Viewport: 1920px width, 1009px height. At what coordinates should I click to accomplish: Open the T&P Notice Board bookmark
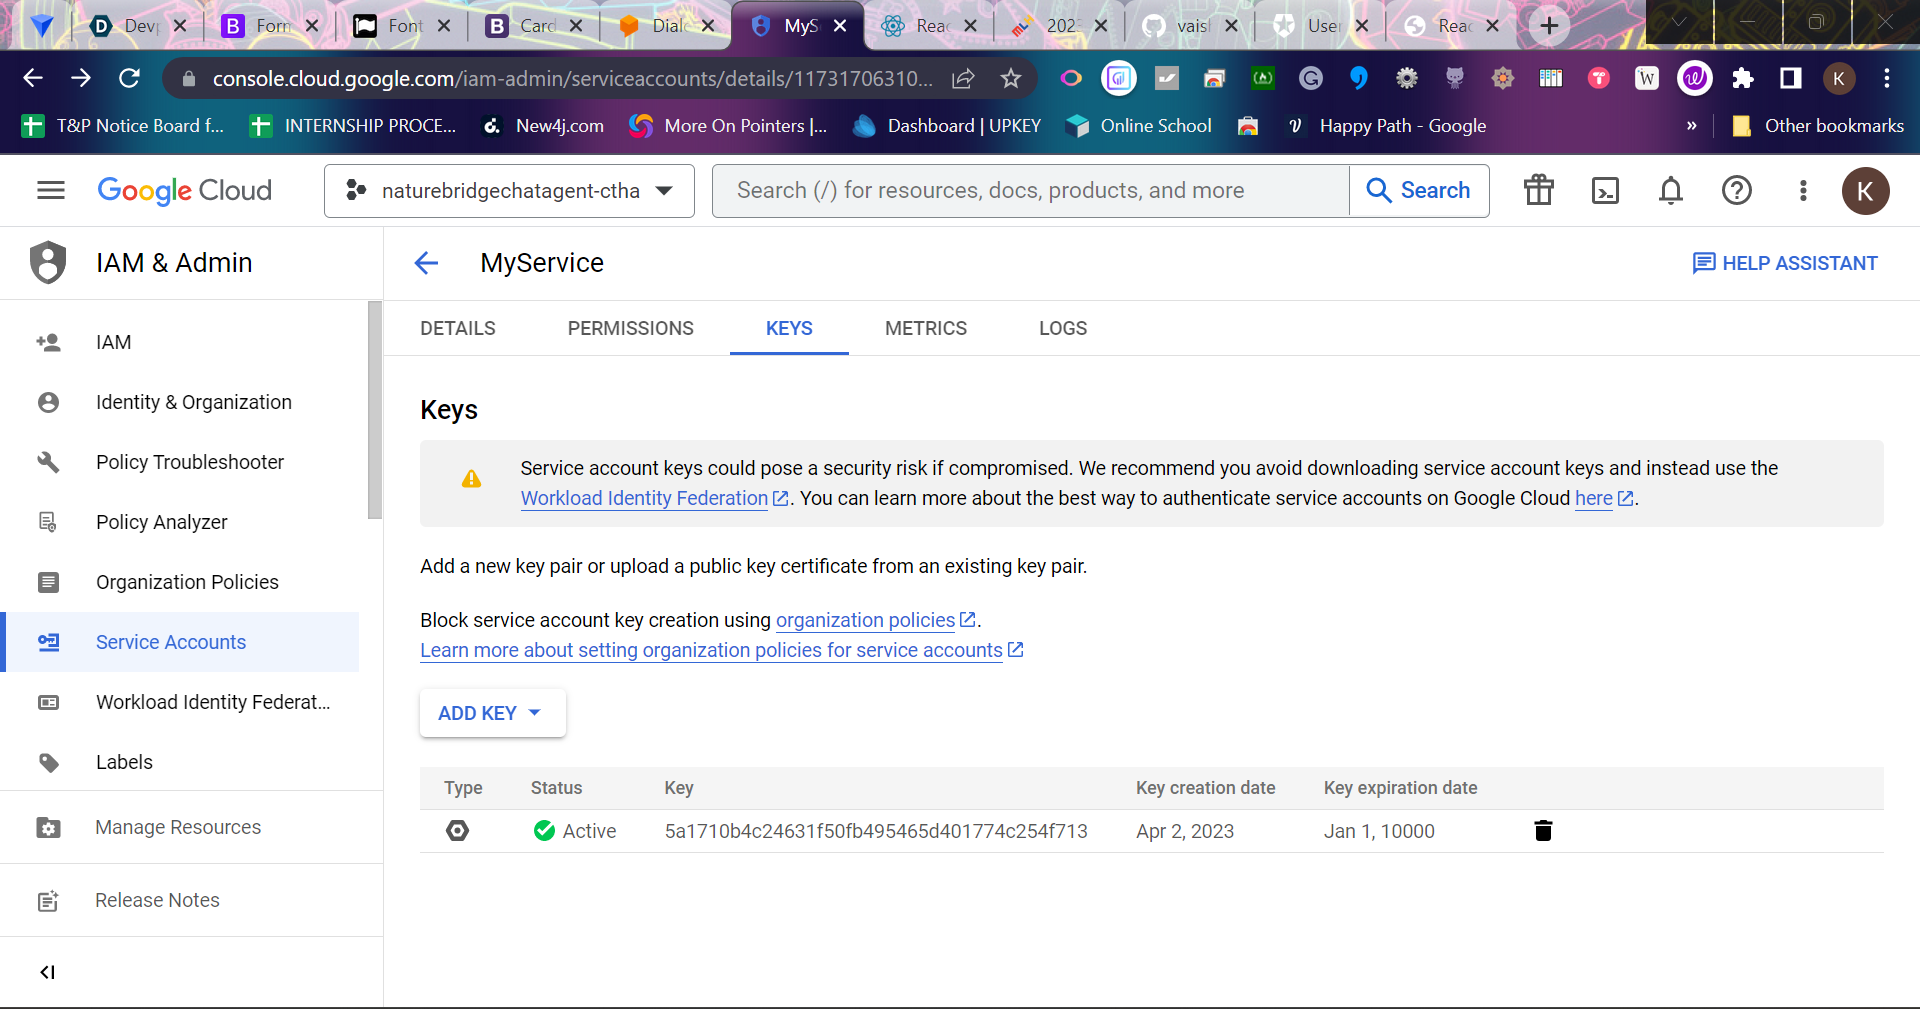tap(124, 126)
